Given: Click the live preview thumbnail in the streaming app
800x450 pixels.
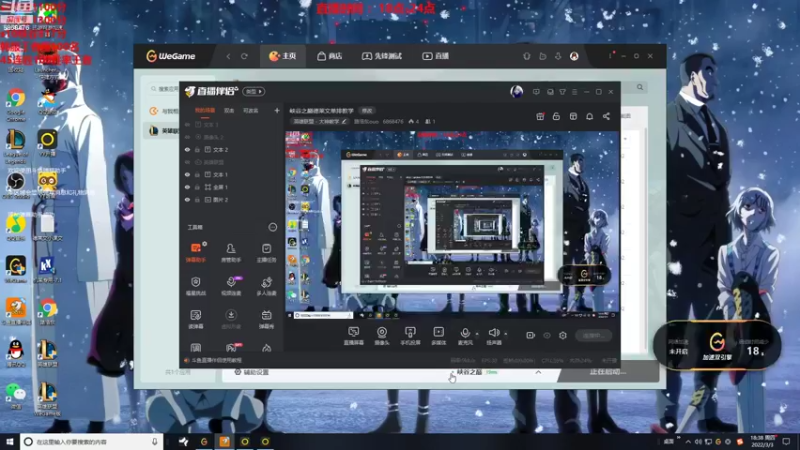Looking at the screenshot, I should [453, 224].
